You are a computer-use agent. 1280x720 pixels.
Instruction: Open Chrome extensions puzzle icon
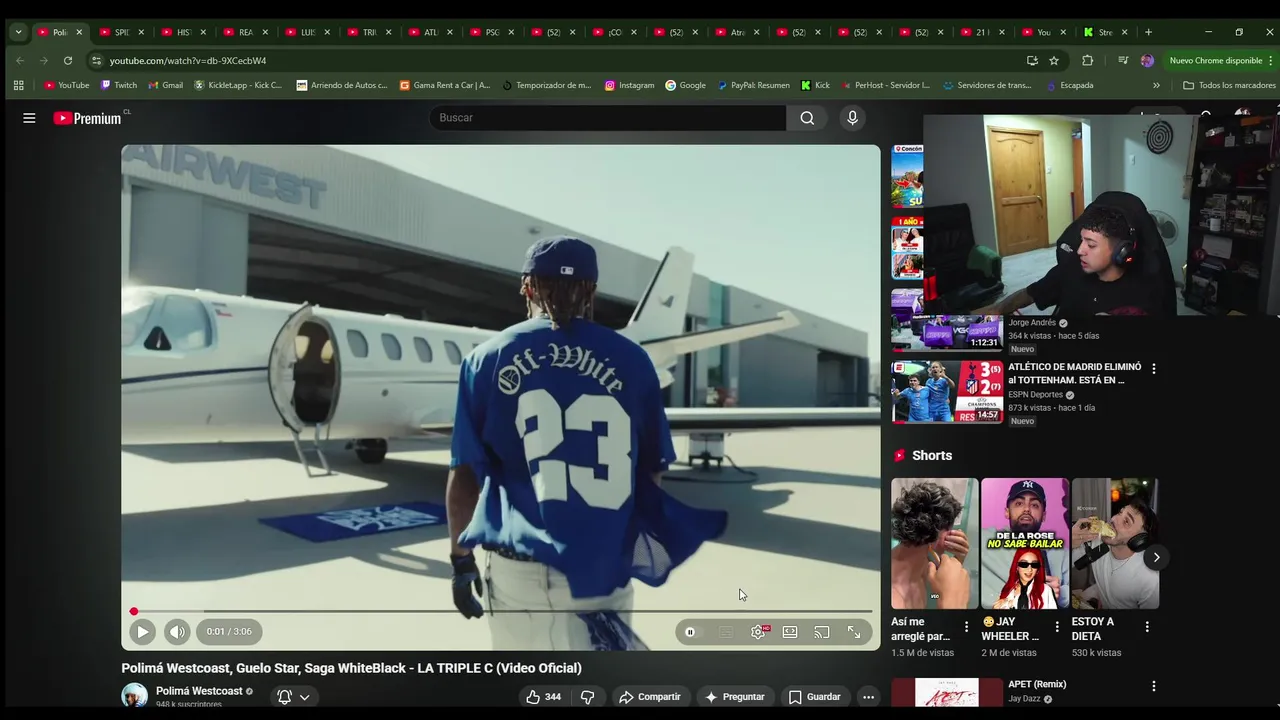1088,61
